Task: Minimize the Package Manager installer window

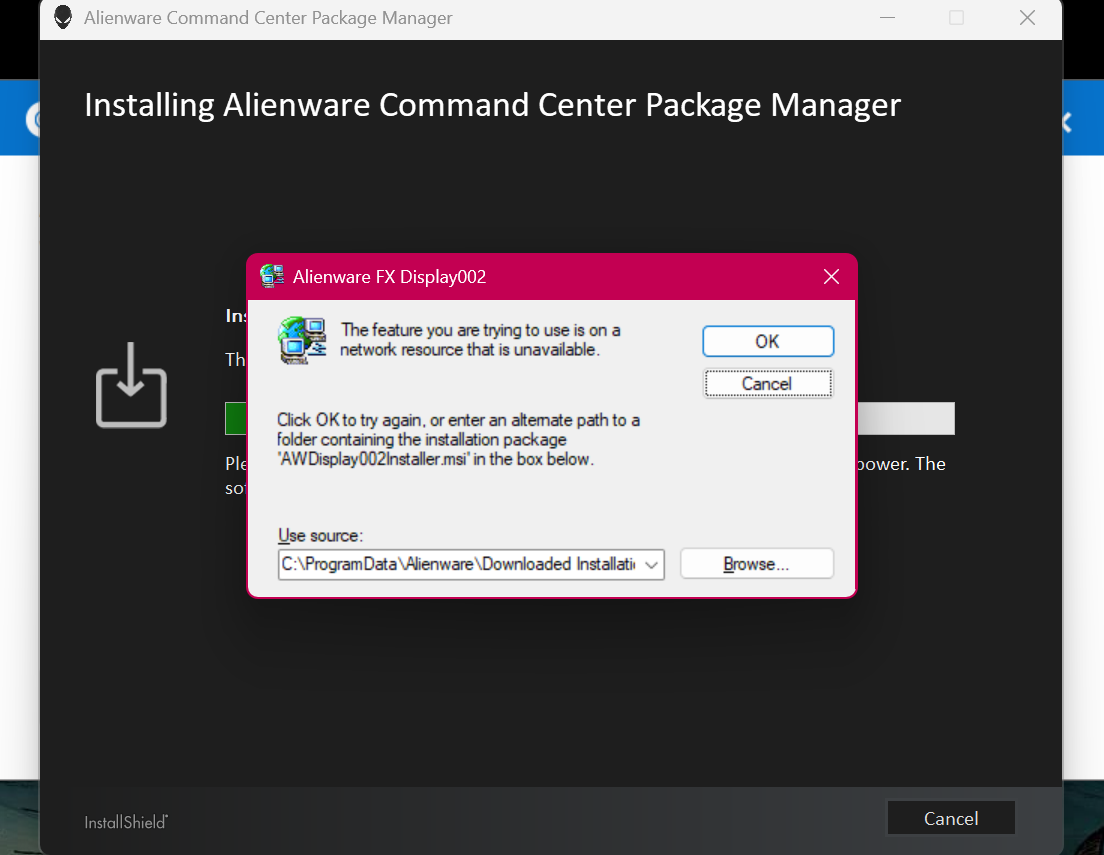Action: [x=887, y=18]
